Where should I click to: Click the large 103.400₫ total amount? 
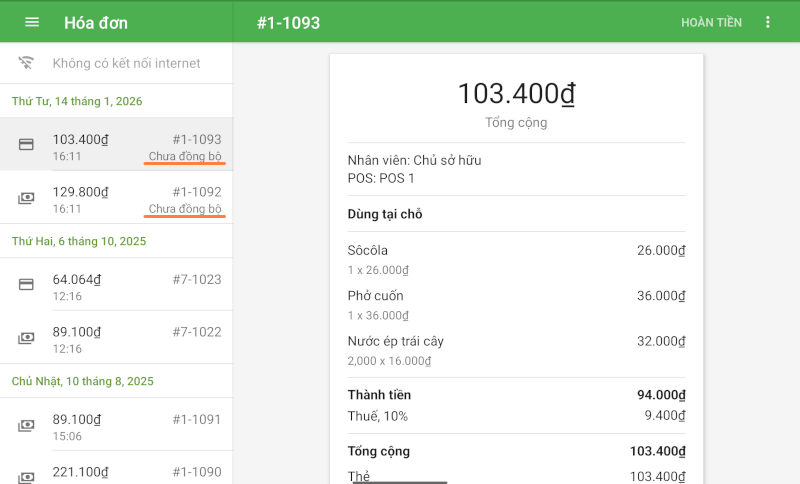516,94
